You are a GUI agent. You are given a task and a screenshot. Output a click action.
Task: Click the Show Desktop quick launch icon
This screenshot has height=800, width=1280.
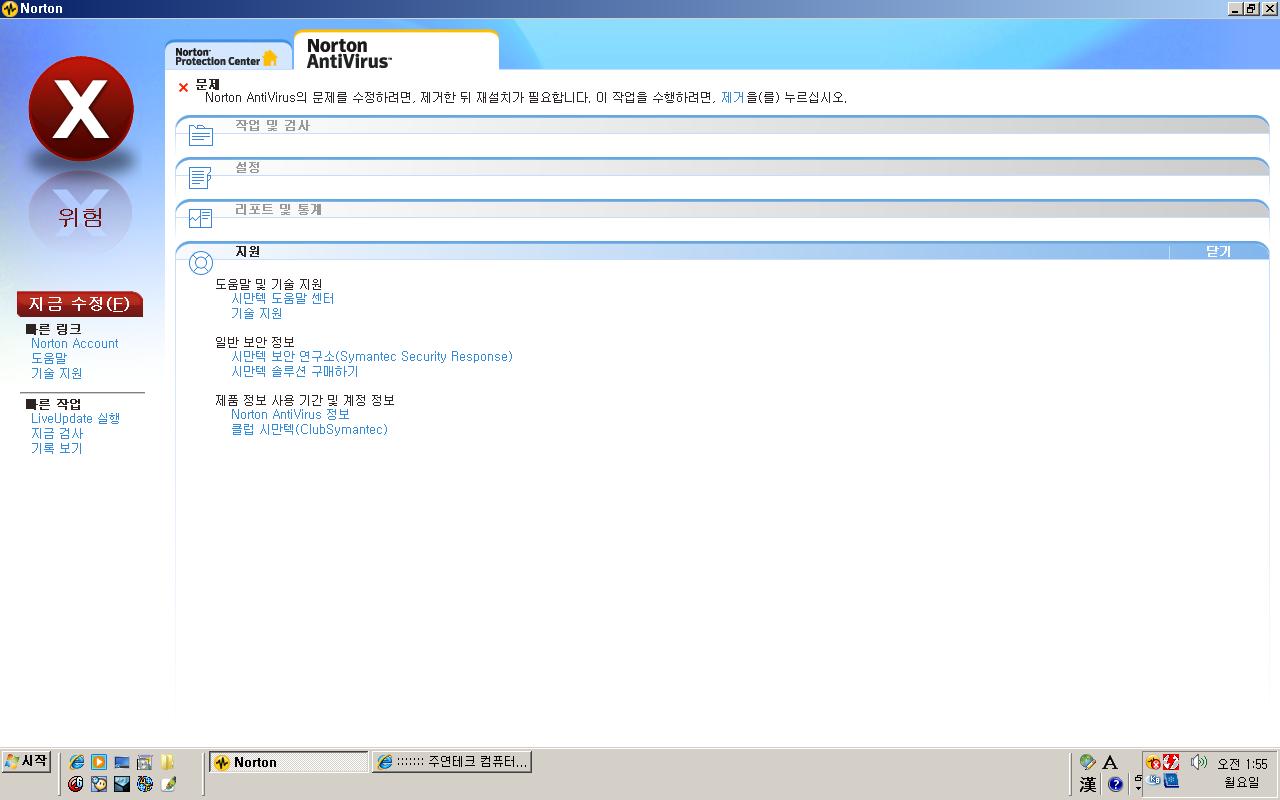click(x=122, y=762)
